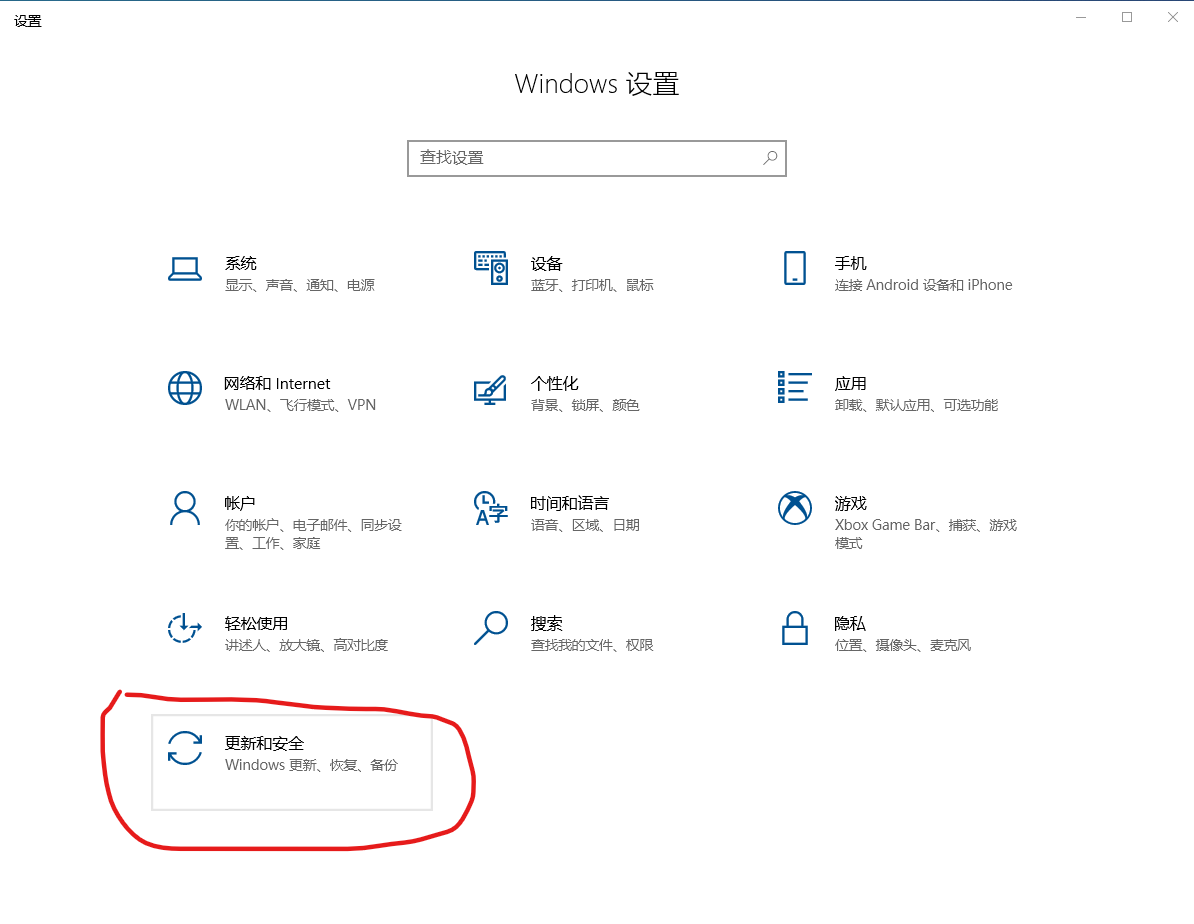
Task: Click the text 位置、摄像头、麦克风
Action: (x=903, y=645)
